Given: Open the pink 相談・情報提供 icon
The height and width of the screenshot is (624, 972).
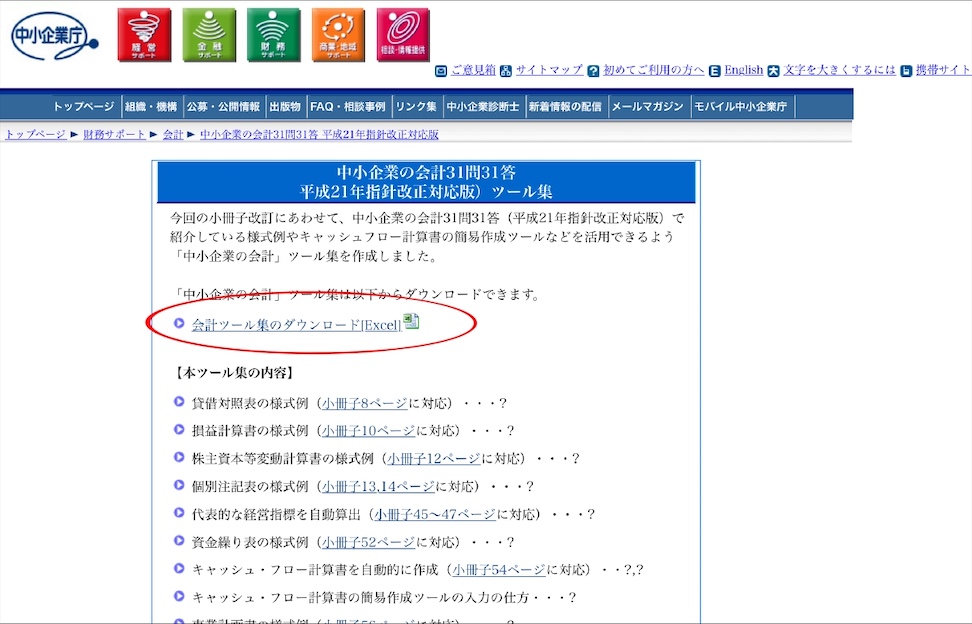Looking at the screenshot, I should tap(402, 35).
